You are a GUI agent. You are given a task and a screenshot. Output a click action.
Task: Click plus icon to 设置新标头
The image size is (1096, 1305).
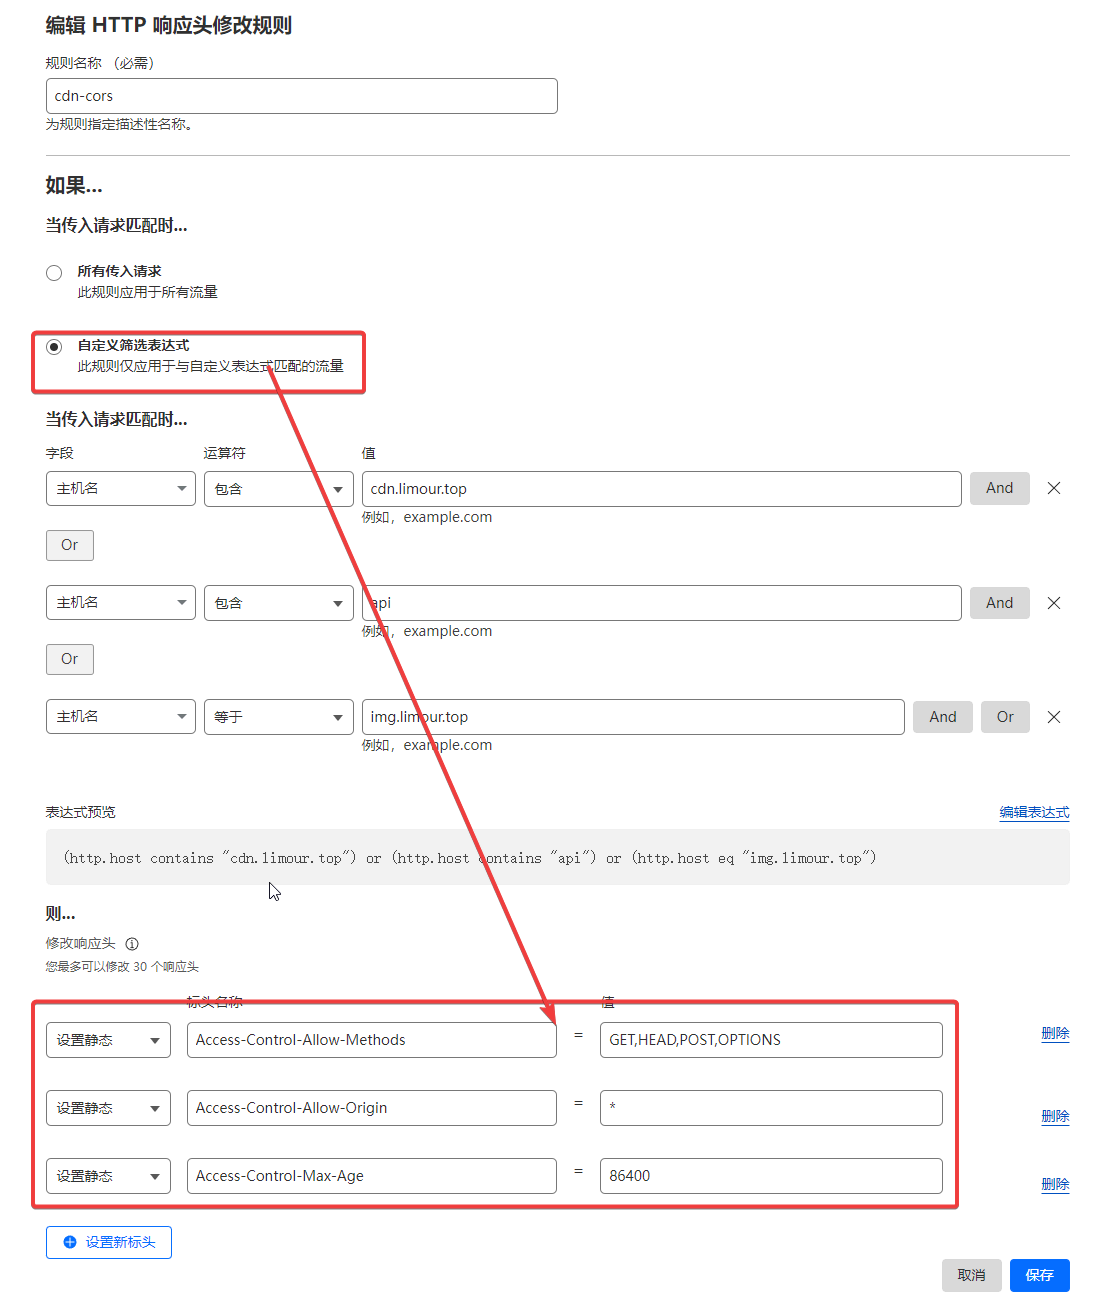point(70,1242)
